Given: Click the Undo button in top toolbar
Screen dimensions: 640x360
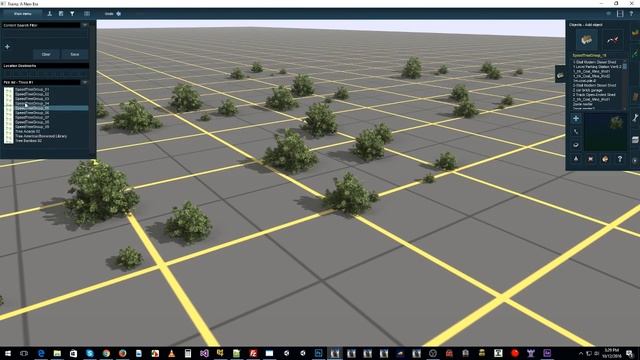Looking at the screenshot, I should point(113,13).
